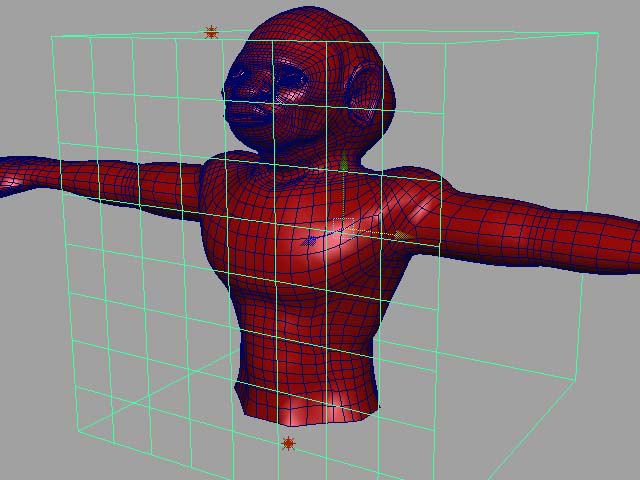
Task: Select the top-right corner of green lattice
Action: pos(598,33)
